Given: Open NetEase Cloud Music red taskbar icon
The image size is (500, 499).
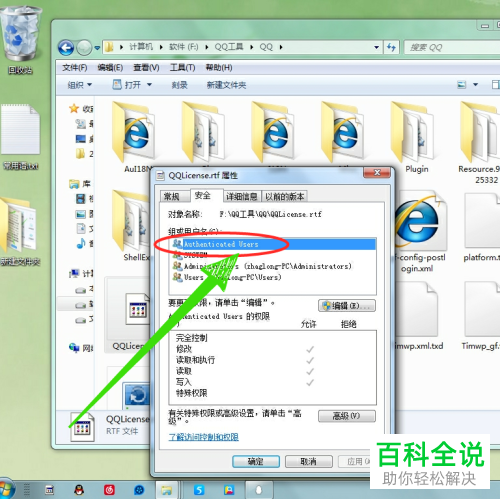Looking at the screenshot, I should (109, 490).
